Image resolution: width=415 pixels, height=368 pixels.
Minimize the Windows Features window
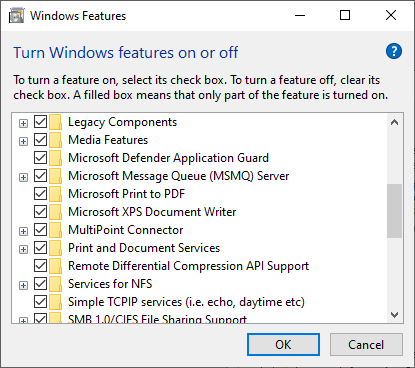click(x=300, y=15)
